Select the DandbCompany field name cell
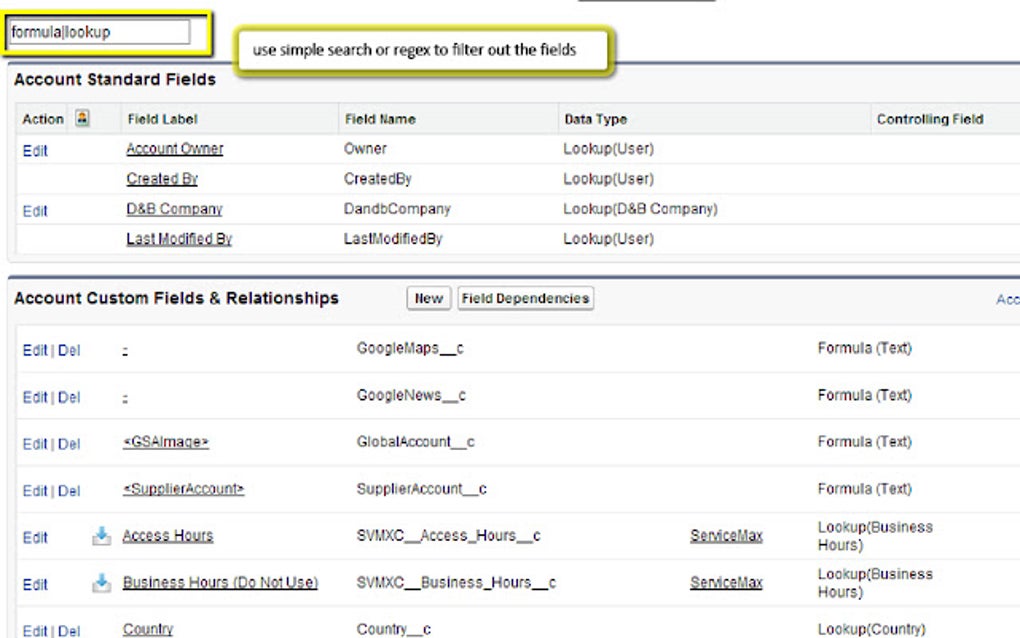This screenshot has height=638, width=1020. (397, 209)
